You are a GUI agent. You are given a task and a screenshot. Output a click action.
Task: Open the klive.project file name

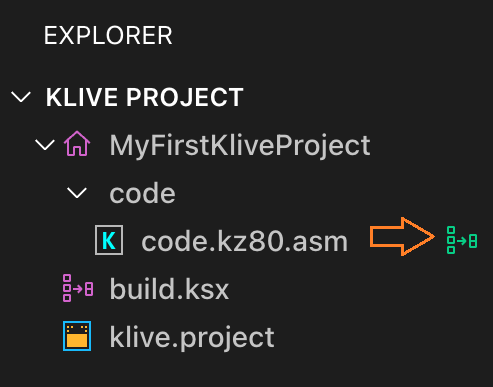point(192,338)
